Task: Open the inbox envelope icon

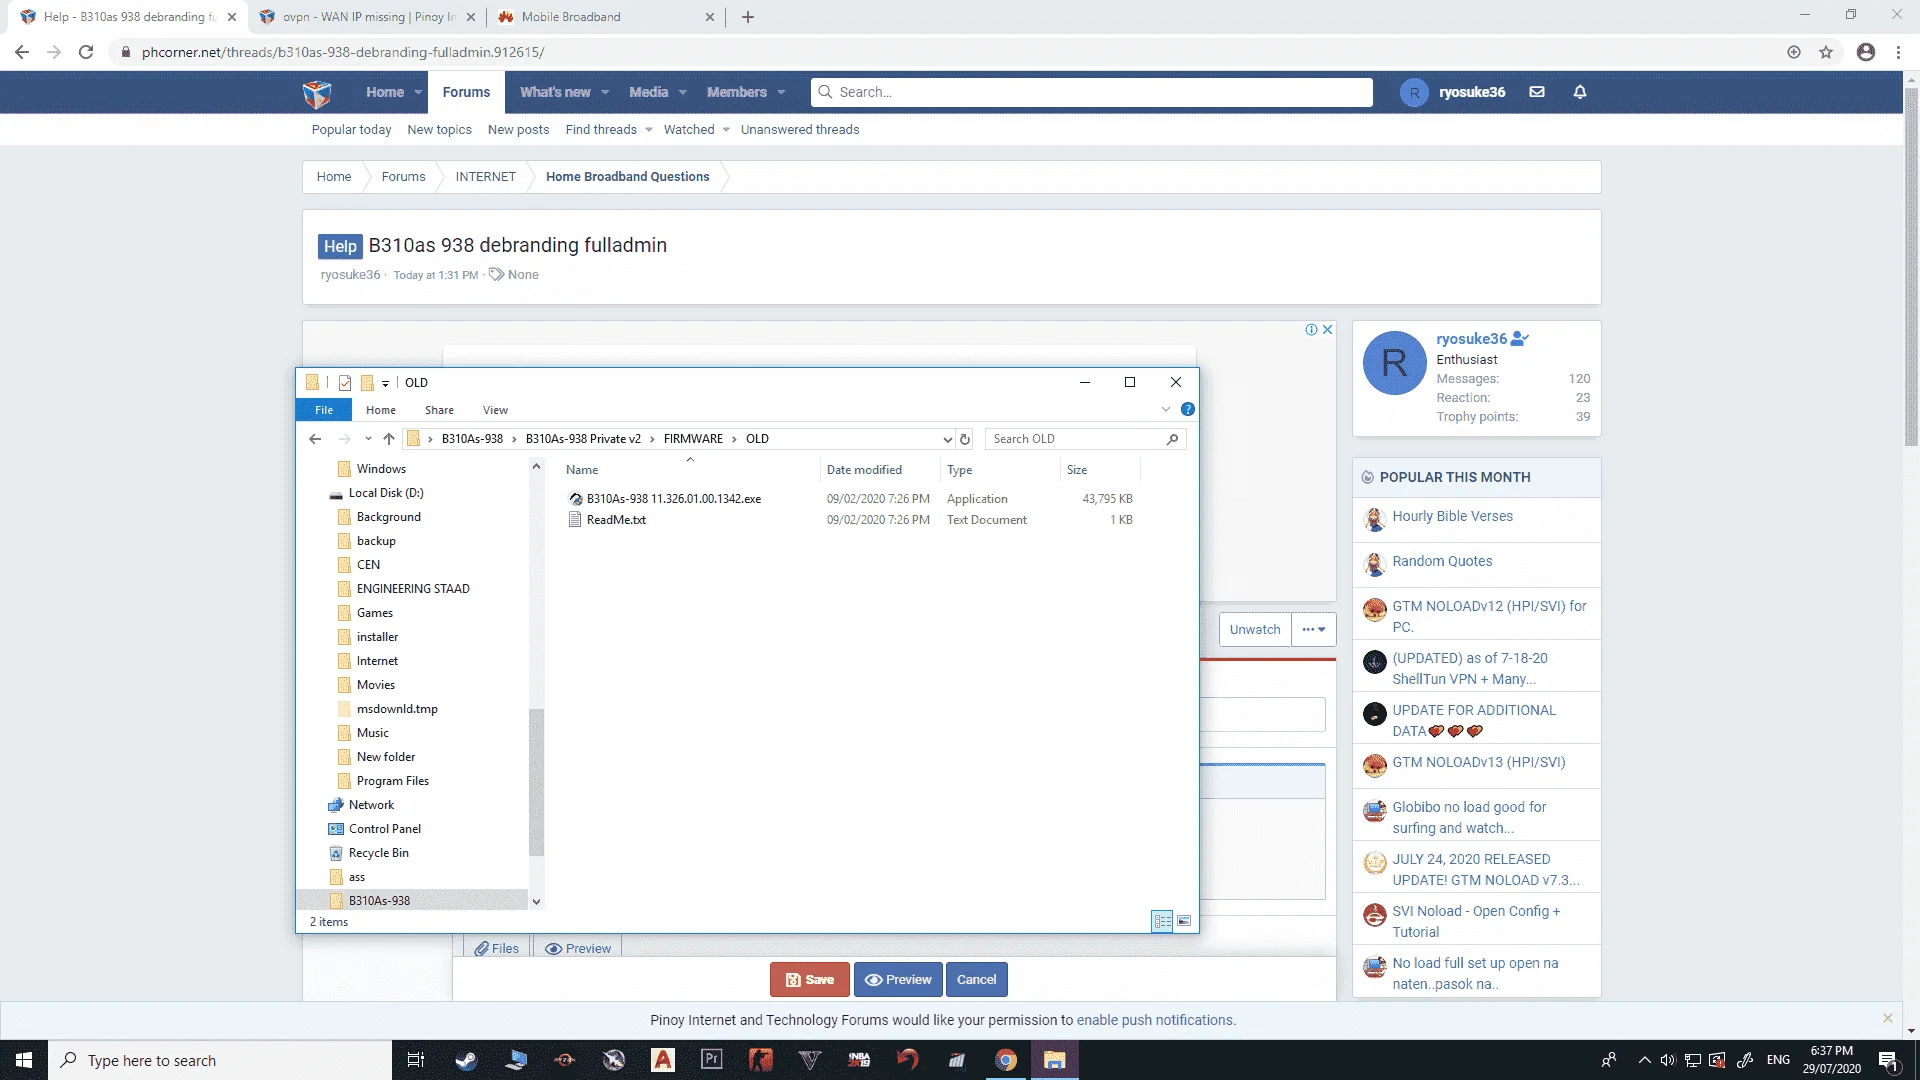Action: 1537,92
